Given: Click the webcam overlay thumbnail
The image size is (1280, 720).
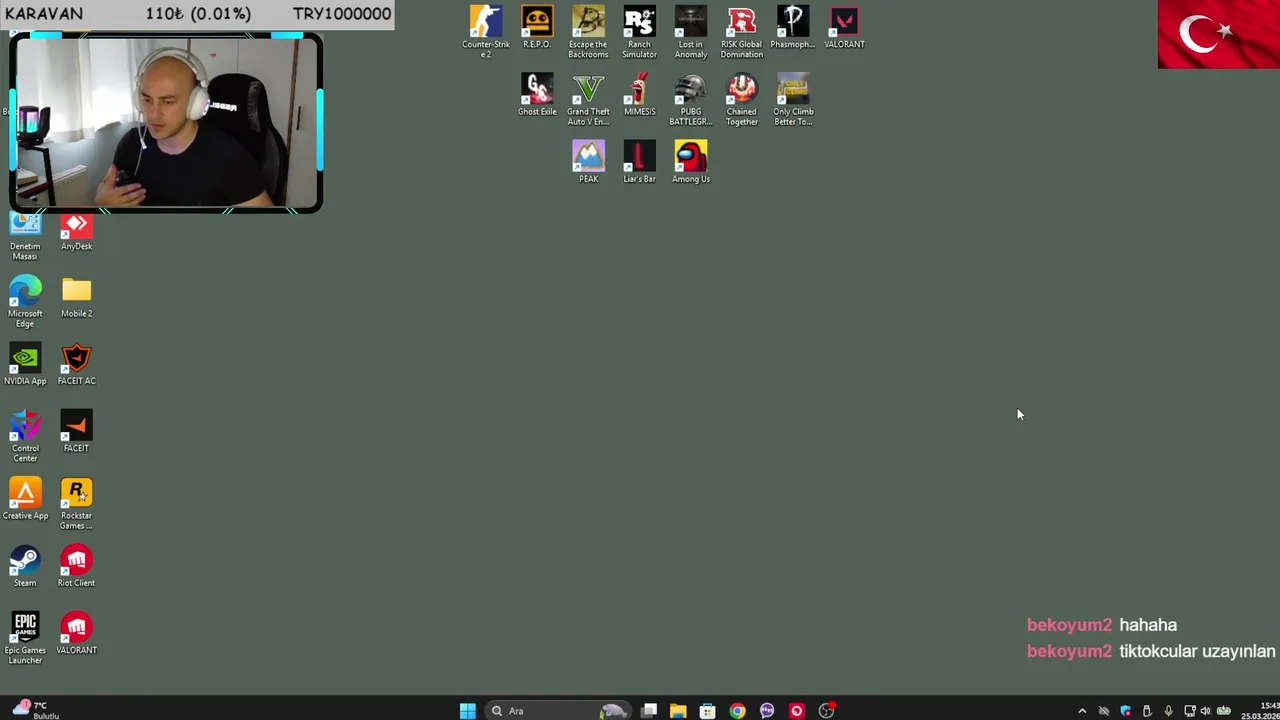Looking at the screenshot, I should 166,122.
